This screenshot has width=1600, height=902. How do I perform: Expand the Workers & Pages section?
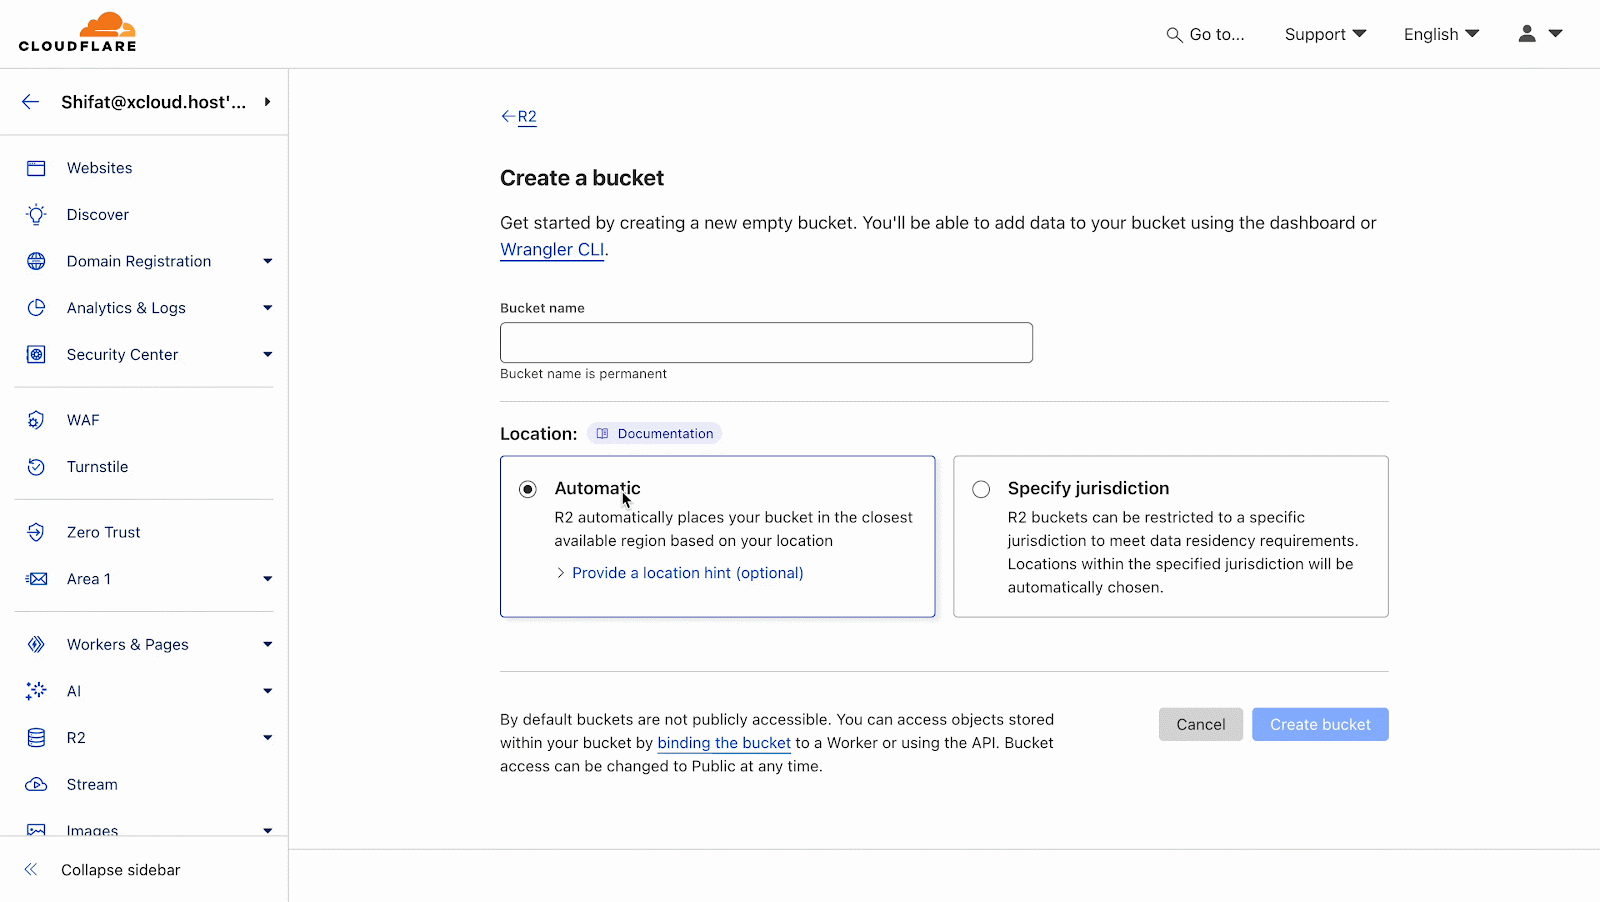(267, 644)
